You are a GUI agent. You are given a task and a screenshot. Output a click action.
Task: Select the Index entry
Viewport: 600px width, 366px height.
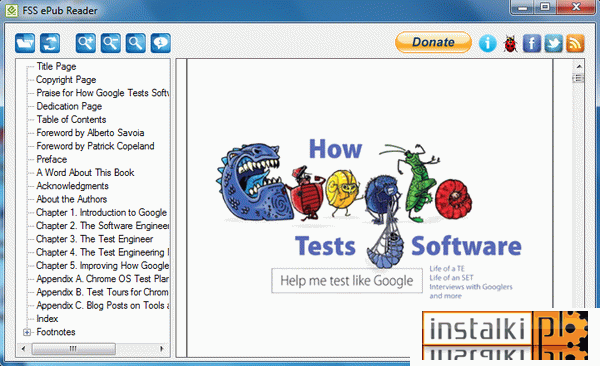pos(47,319)
